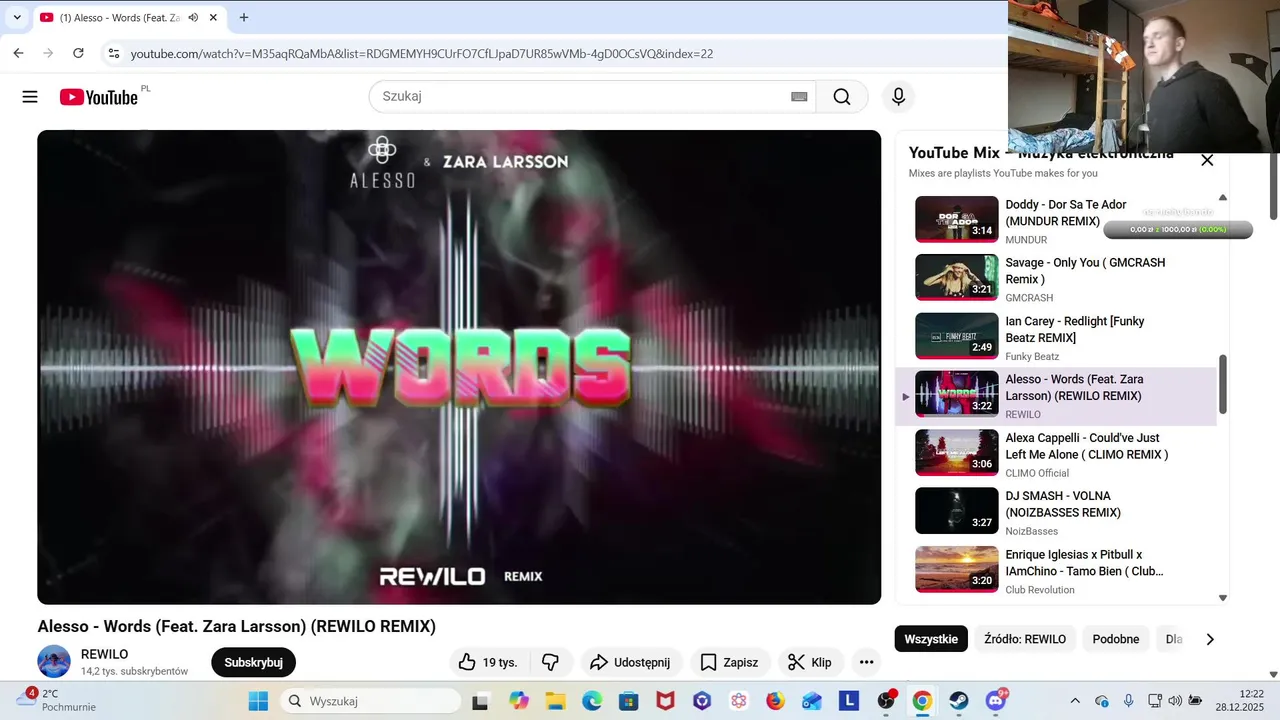Click the magnifying glass search button
Image resolution: width=1280 pixels, height=720 pixels.
pyautogui.click(x=842, y=97)
